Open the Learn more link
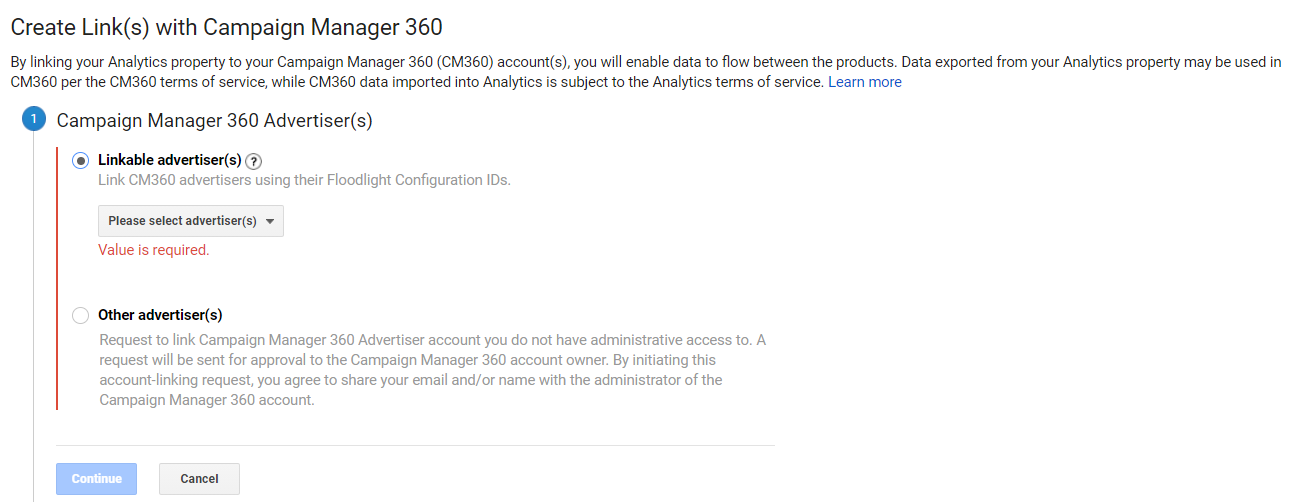Screen dimensions: 1304x502 pyautogui.click(x=865, y=82)
